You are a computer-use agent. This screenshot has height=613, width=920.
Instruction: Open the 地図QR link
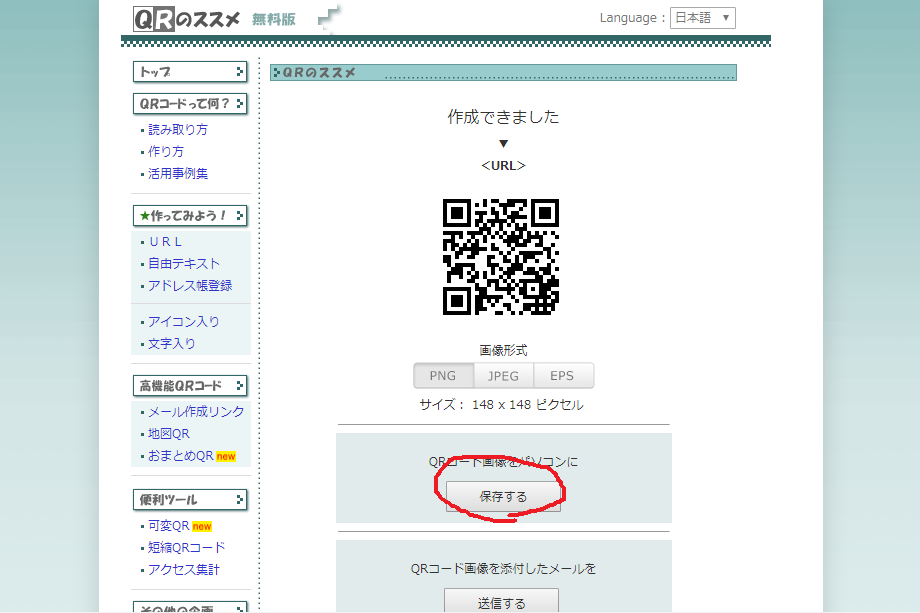tap(169, 433)
